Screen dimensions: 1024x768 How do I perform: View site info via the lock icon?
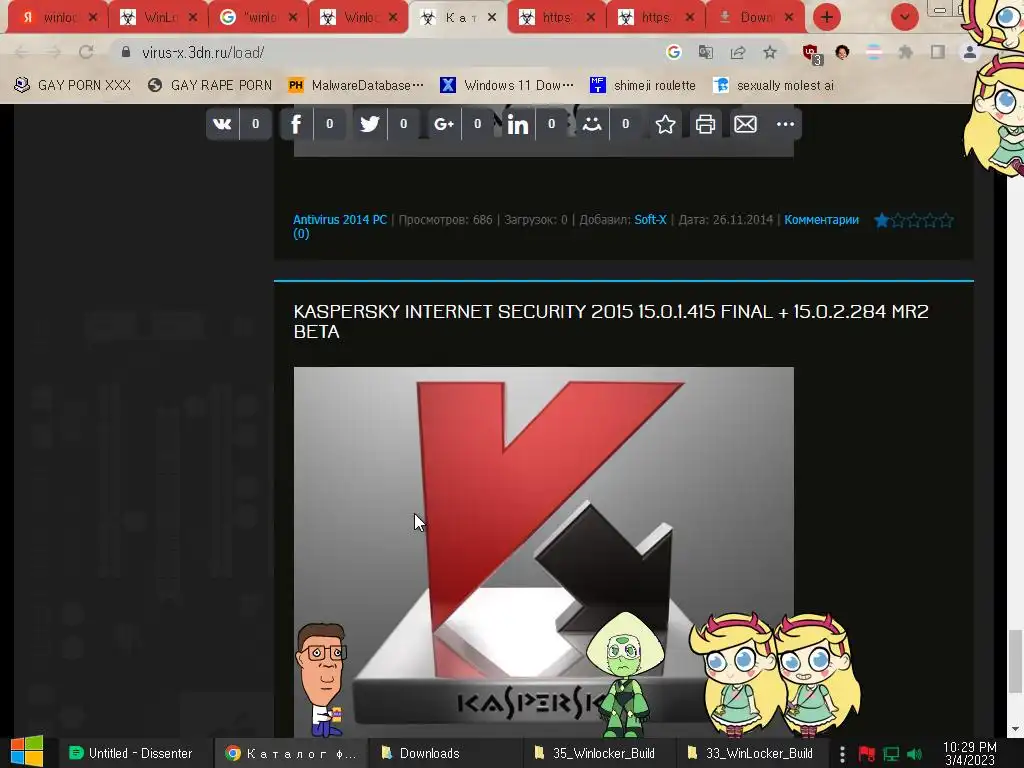[126, 52]
